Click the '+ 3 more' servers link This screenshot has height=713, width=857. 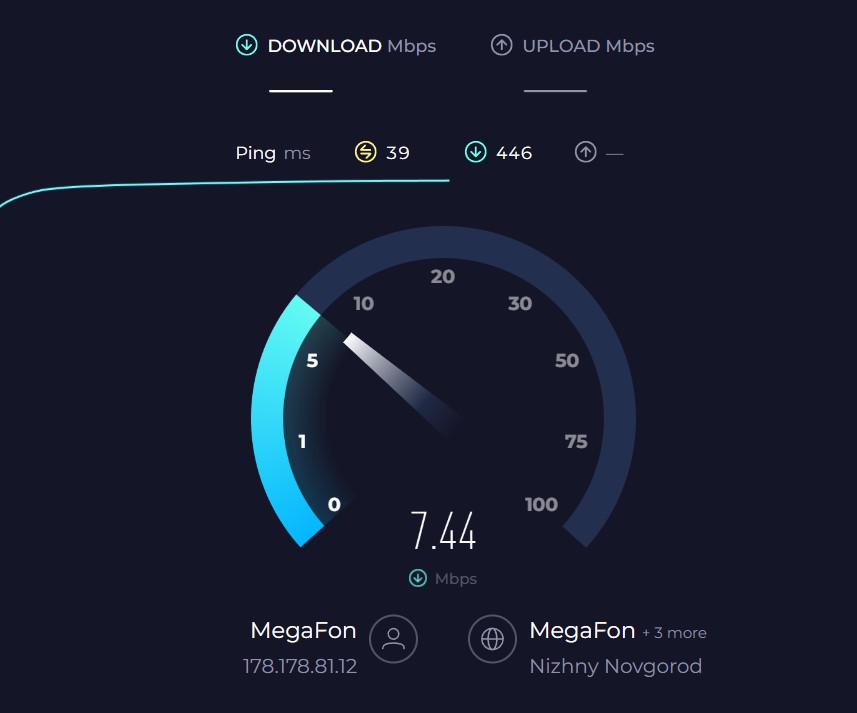pos(674,633)
